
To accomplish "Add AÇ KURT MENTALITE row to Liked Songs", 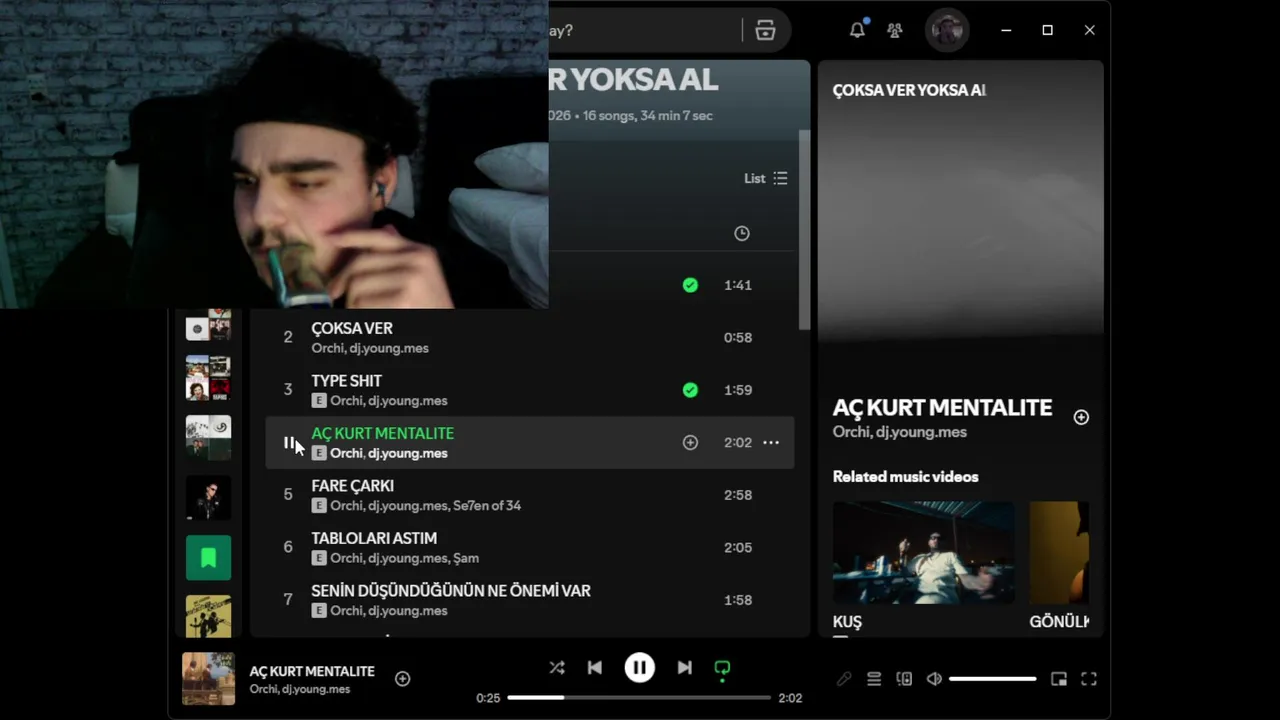I will [690, 442].
